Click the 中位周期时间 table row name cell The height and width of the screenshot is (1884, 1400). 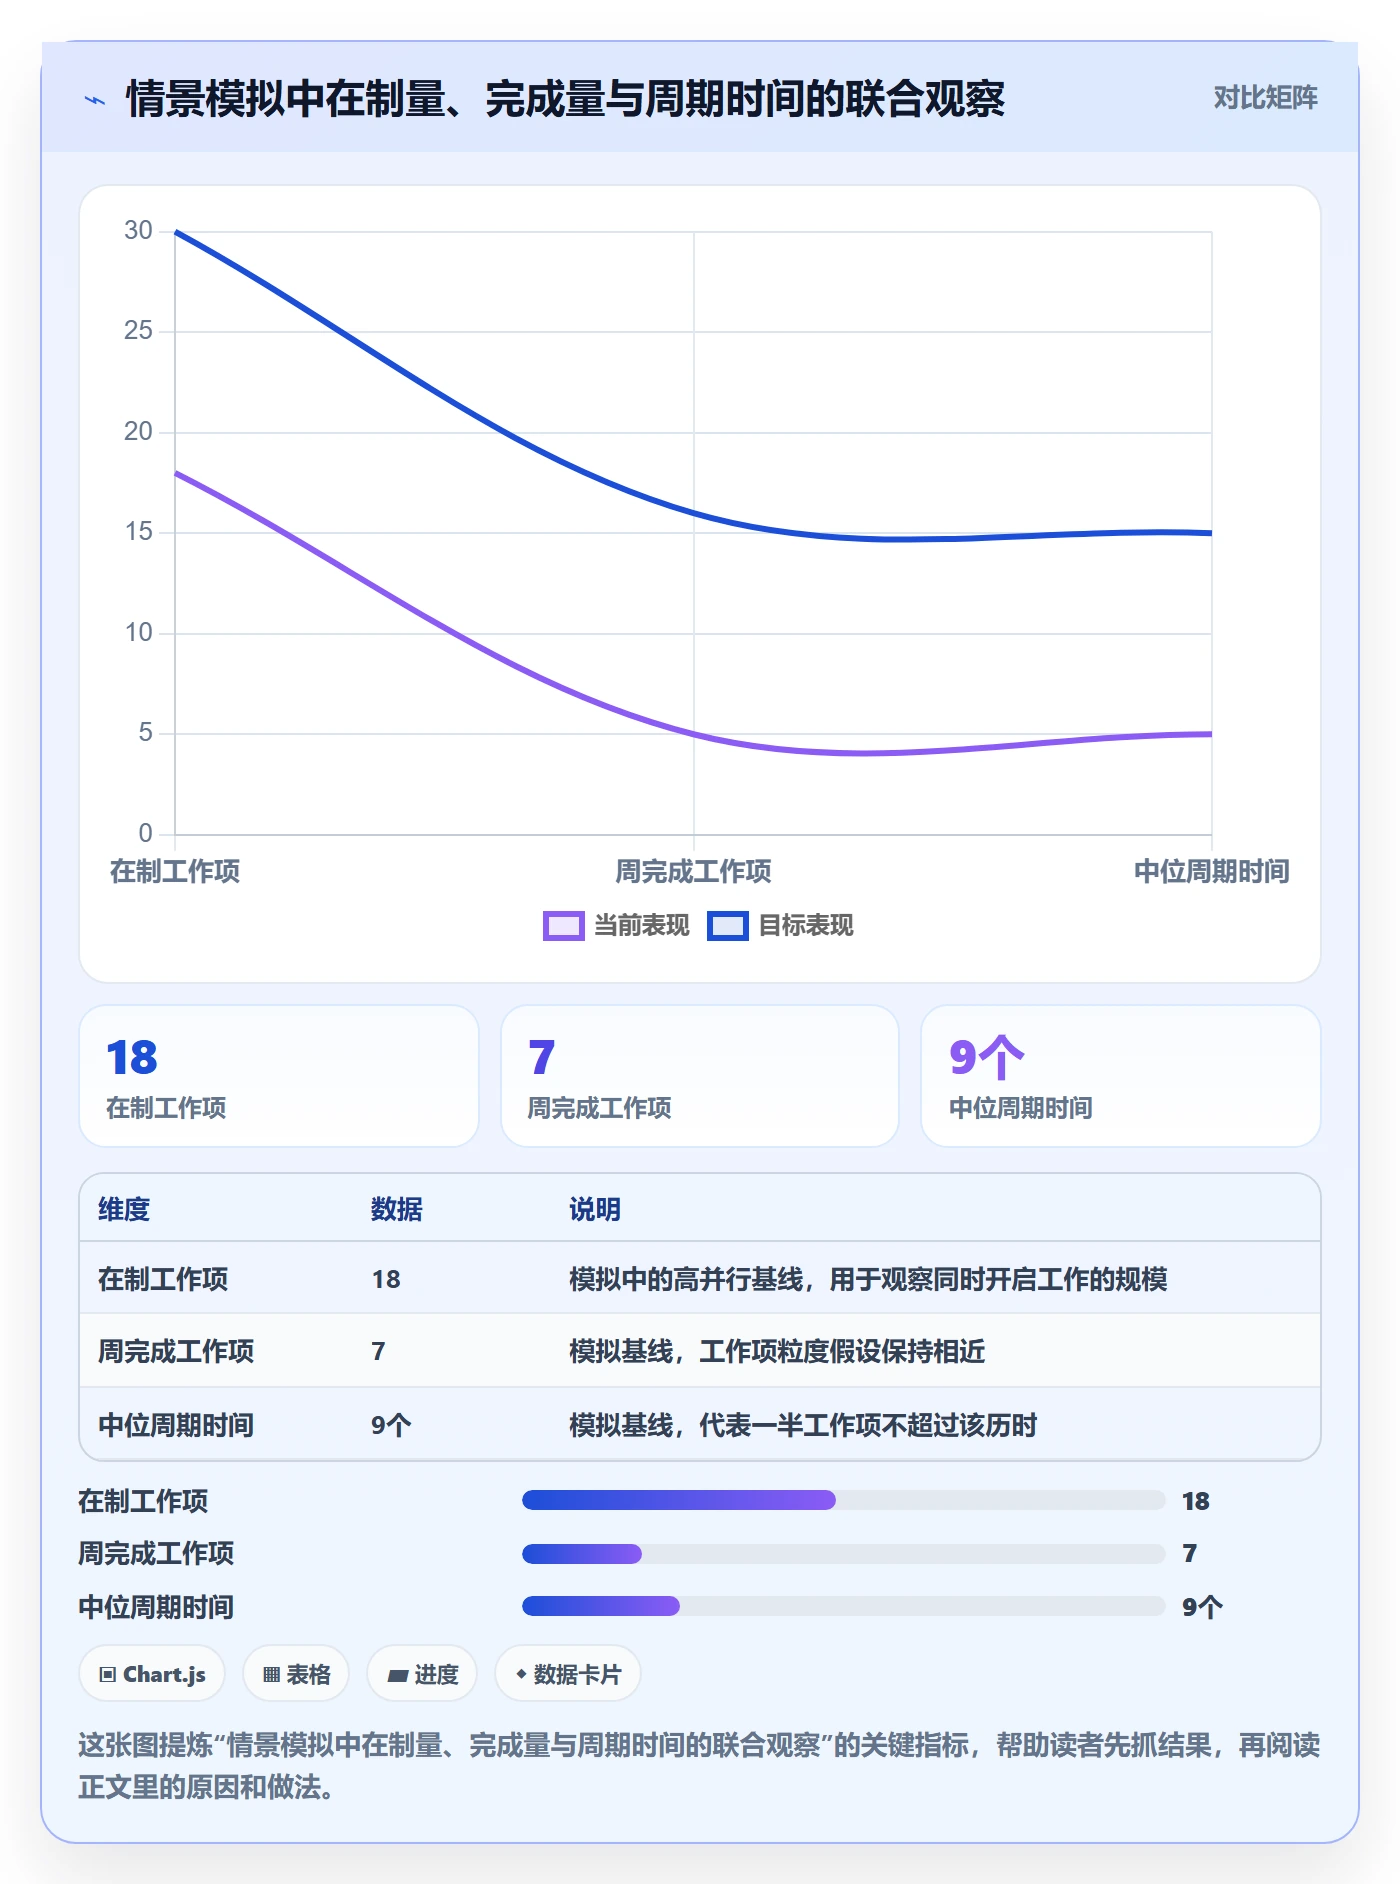(x=176, y=1426)
